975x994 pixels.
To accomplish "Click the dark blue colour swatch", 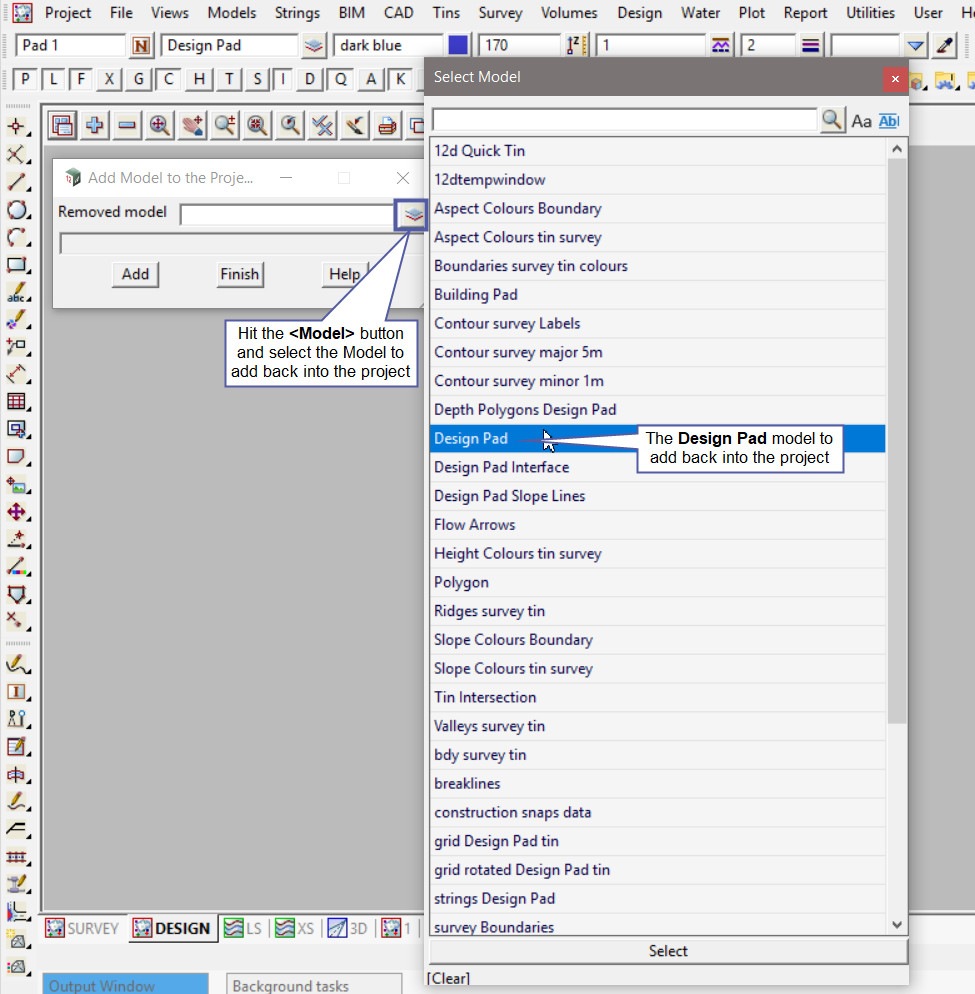I will (x=458, y=46).
